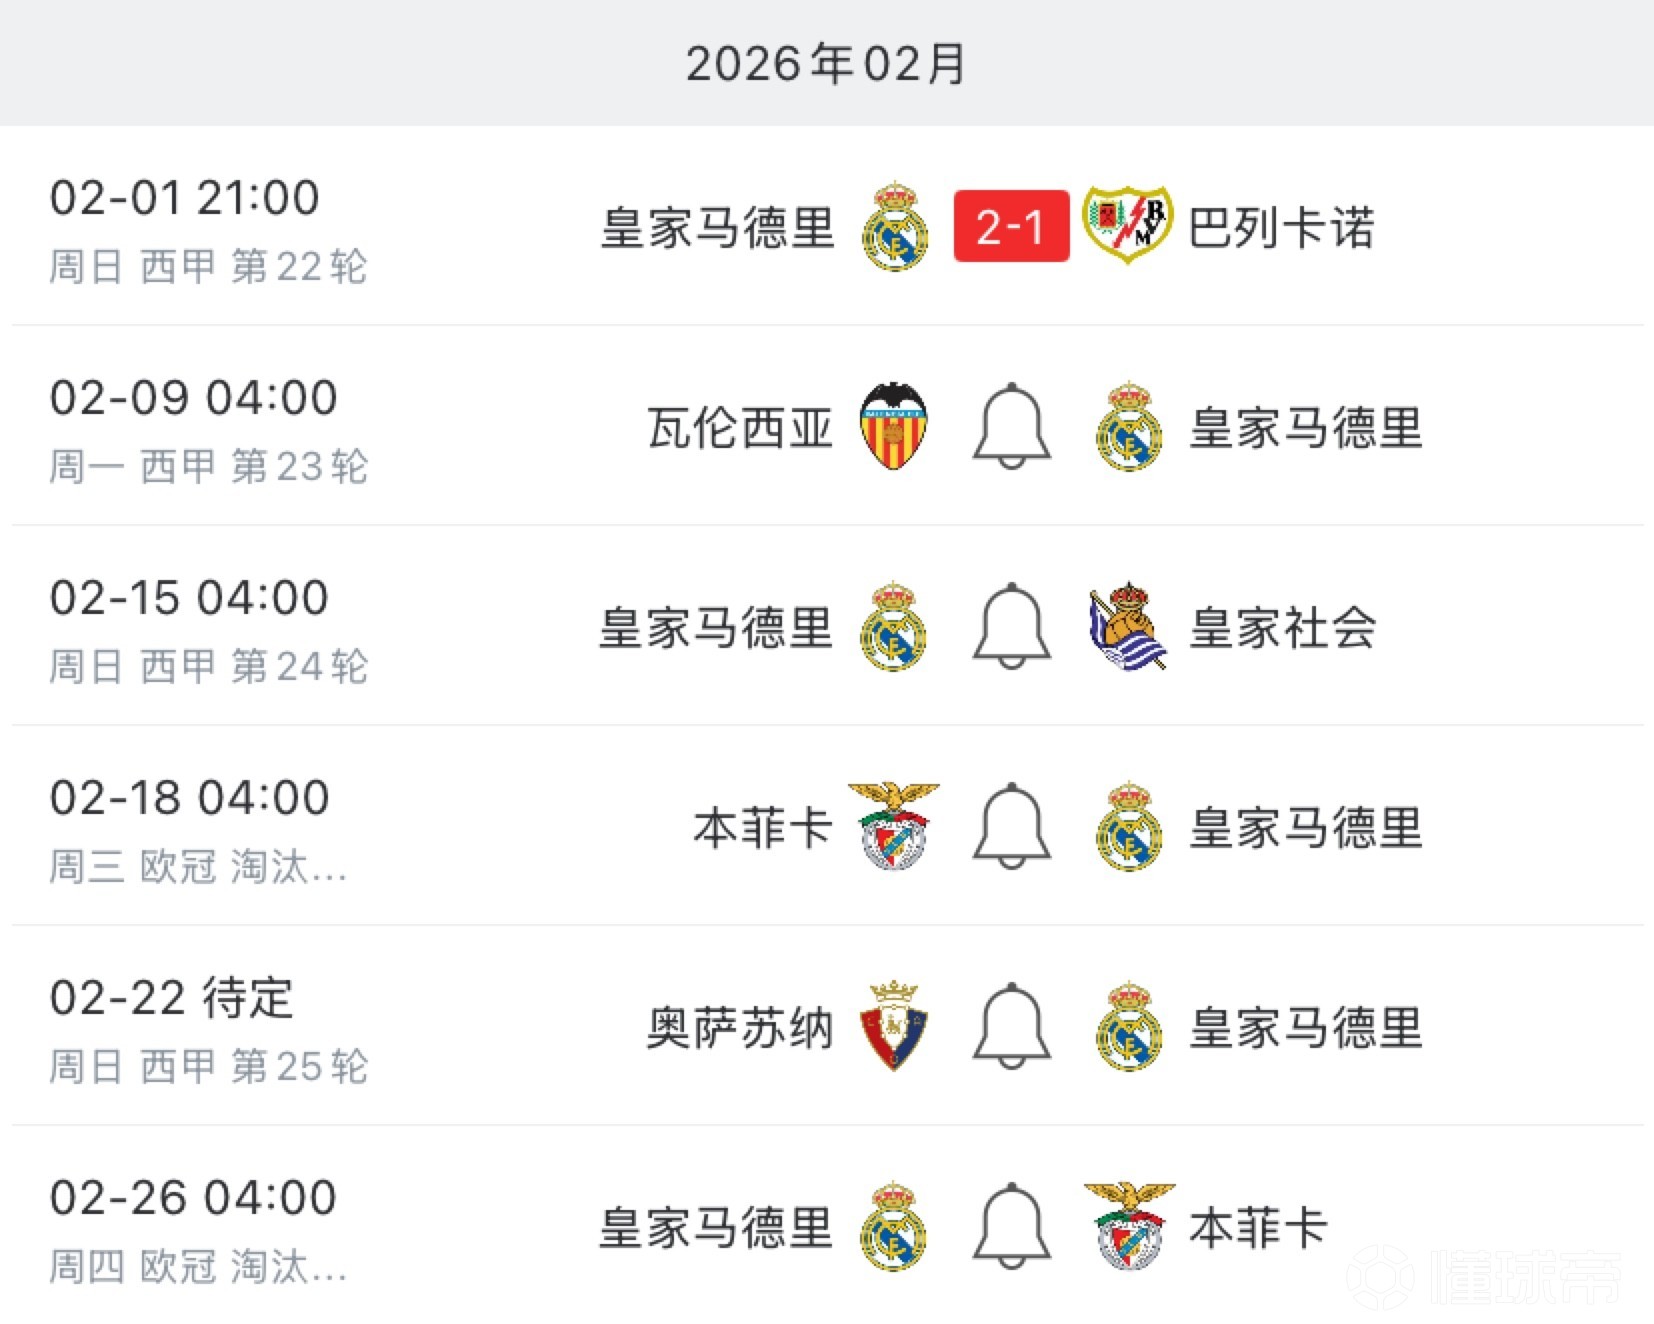The height and width of the screenshot is (1324, 1654).
Task: Click Benfica crest in 02-26 match
Action: (1129, 1226)
